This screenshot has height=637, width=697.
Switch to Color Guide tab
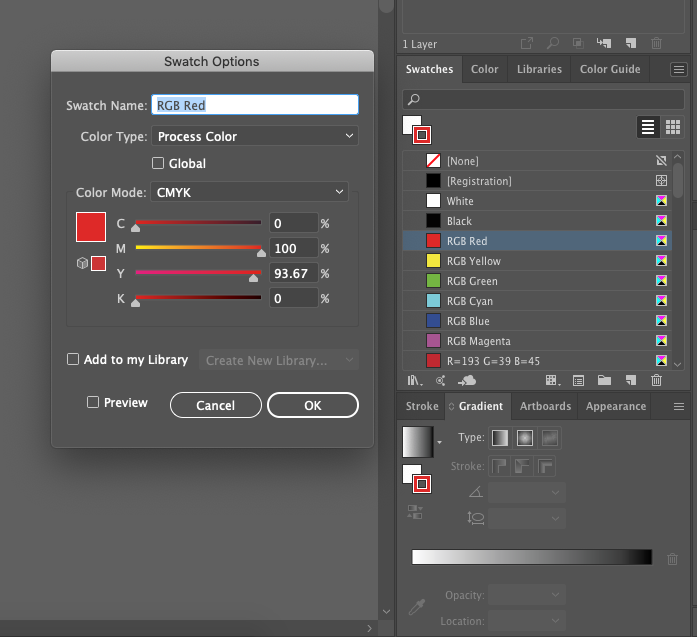[610, 69]
